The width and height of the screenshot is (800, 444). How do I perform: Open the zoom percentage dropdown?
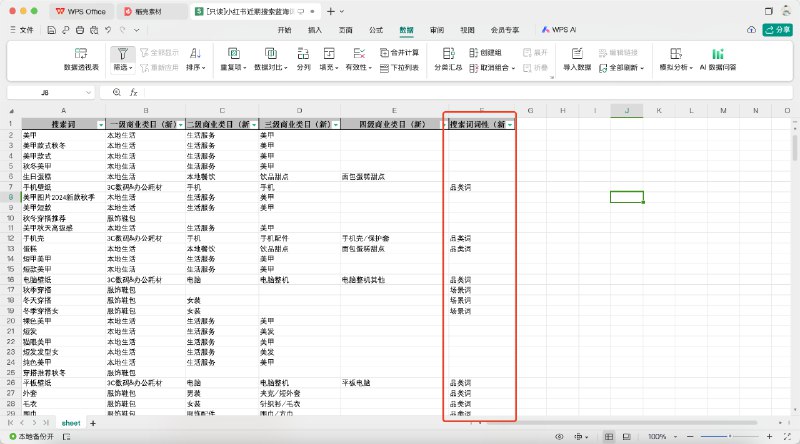coord(675,437)
